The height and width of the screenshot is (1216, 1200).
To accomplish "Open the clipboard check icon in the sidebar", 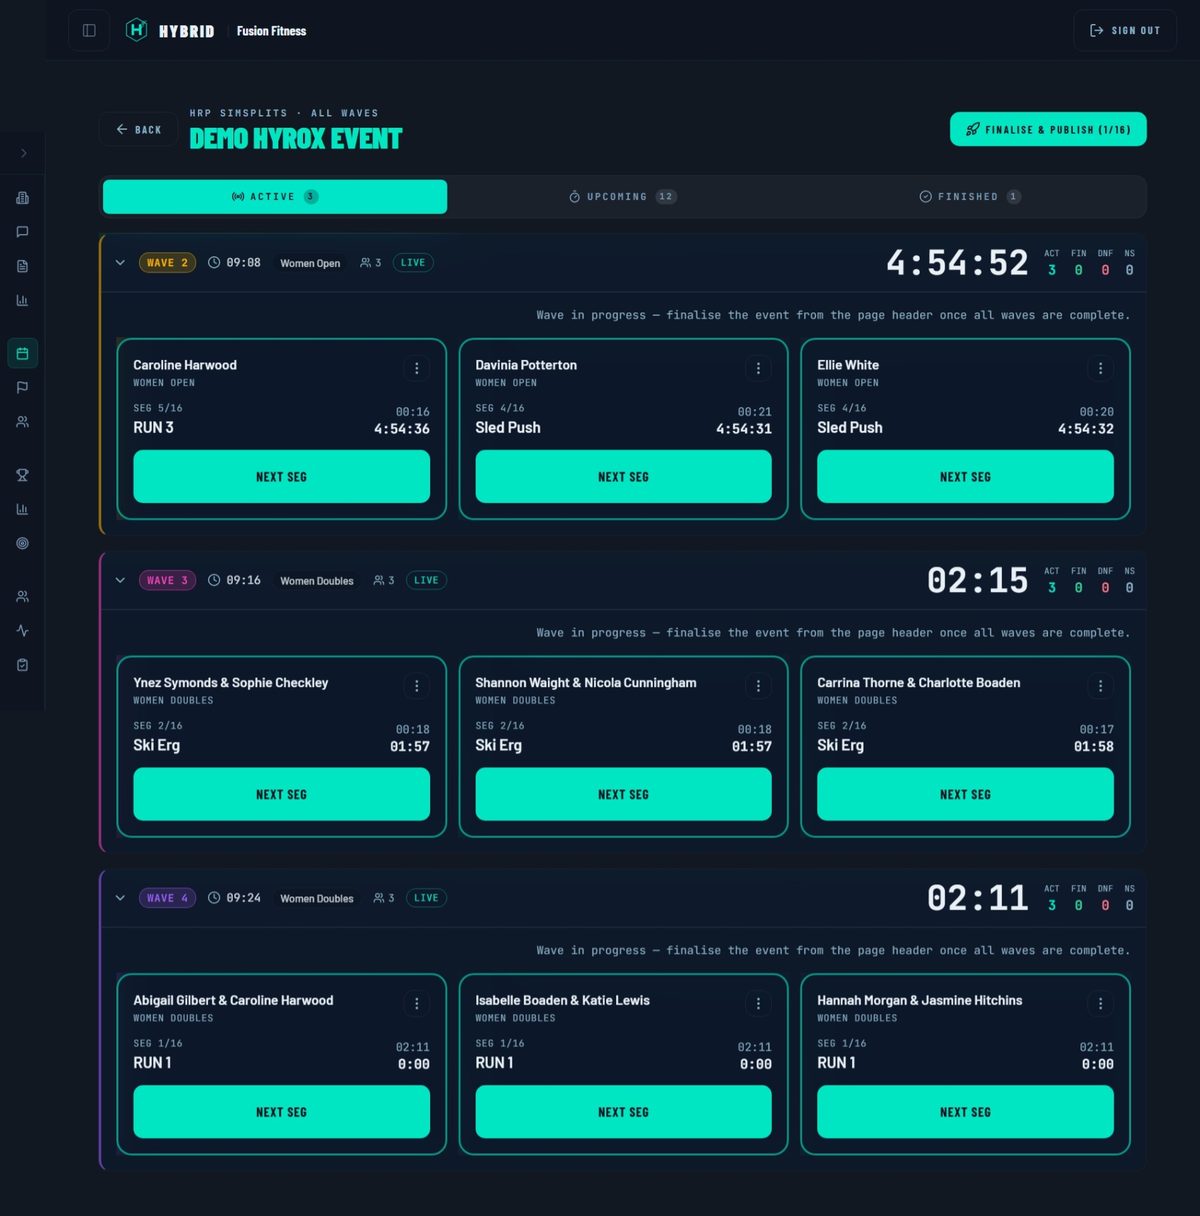I will coord(22,664).
